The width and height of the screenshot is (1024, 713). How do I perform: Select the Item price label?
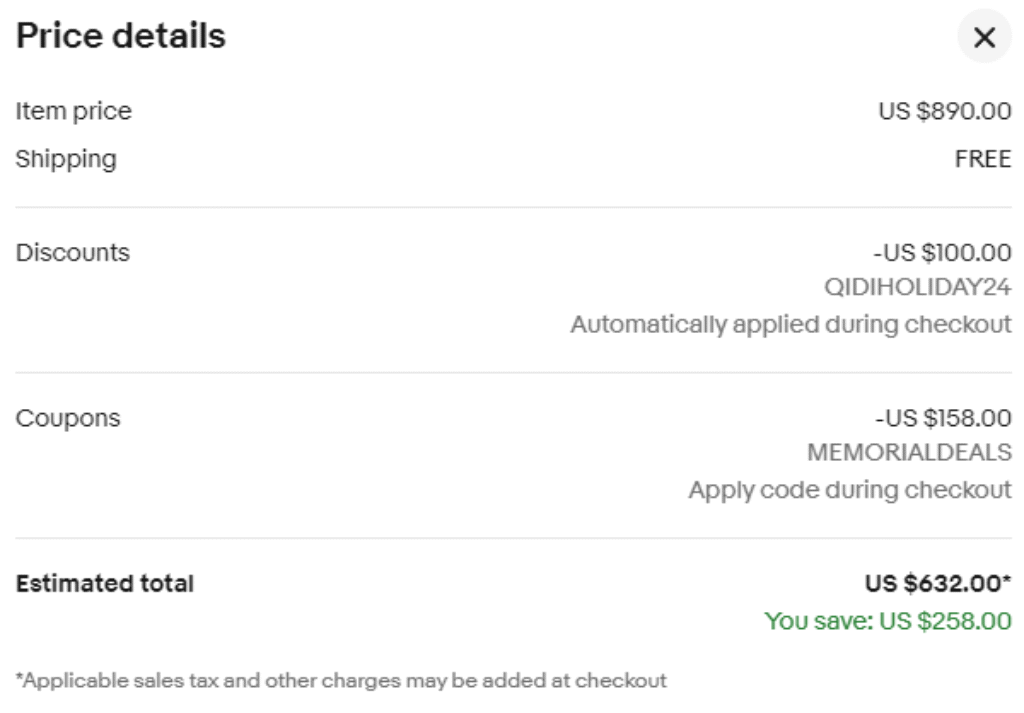point(74,111)
